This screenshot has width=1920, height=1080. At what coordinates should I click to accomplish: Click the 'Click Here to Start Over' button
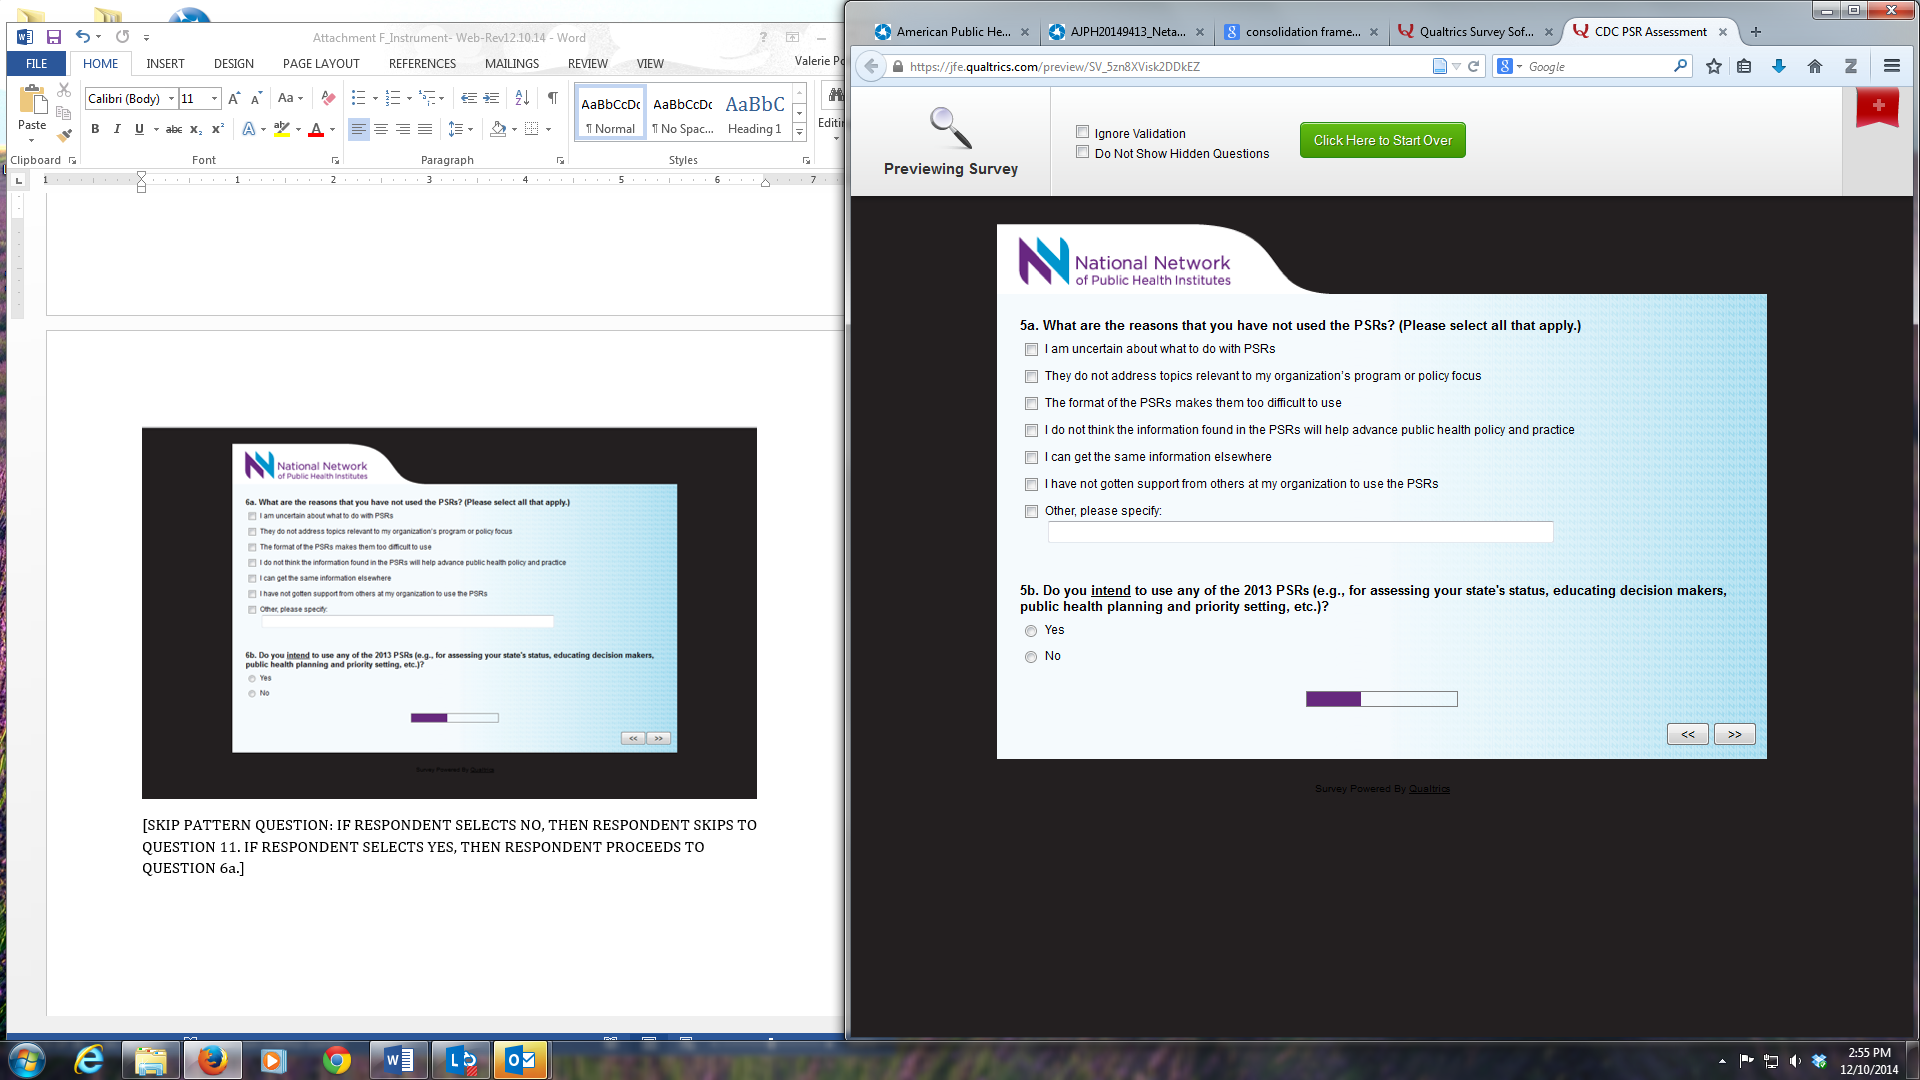click(1382, 141)
